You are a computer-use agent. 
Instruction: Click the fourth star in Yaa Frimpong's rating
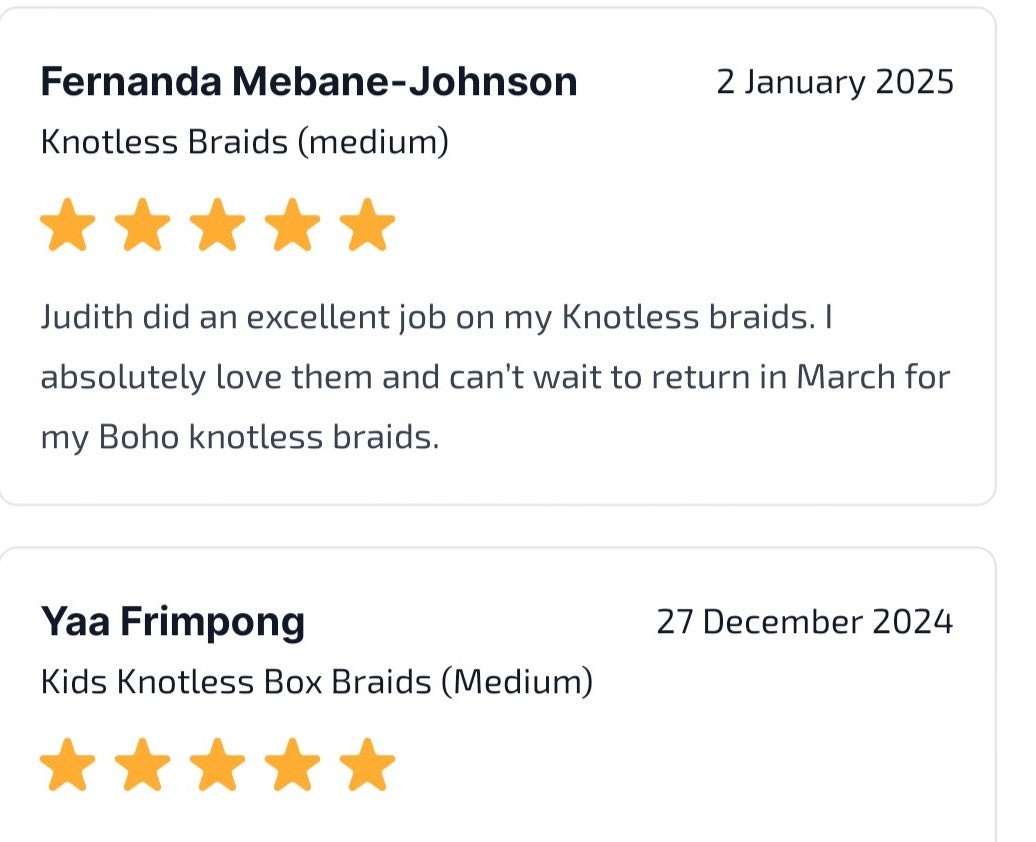point(293,765)
